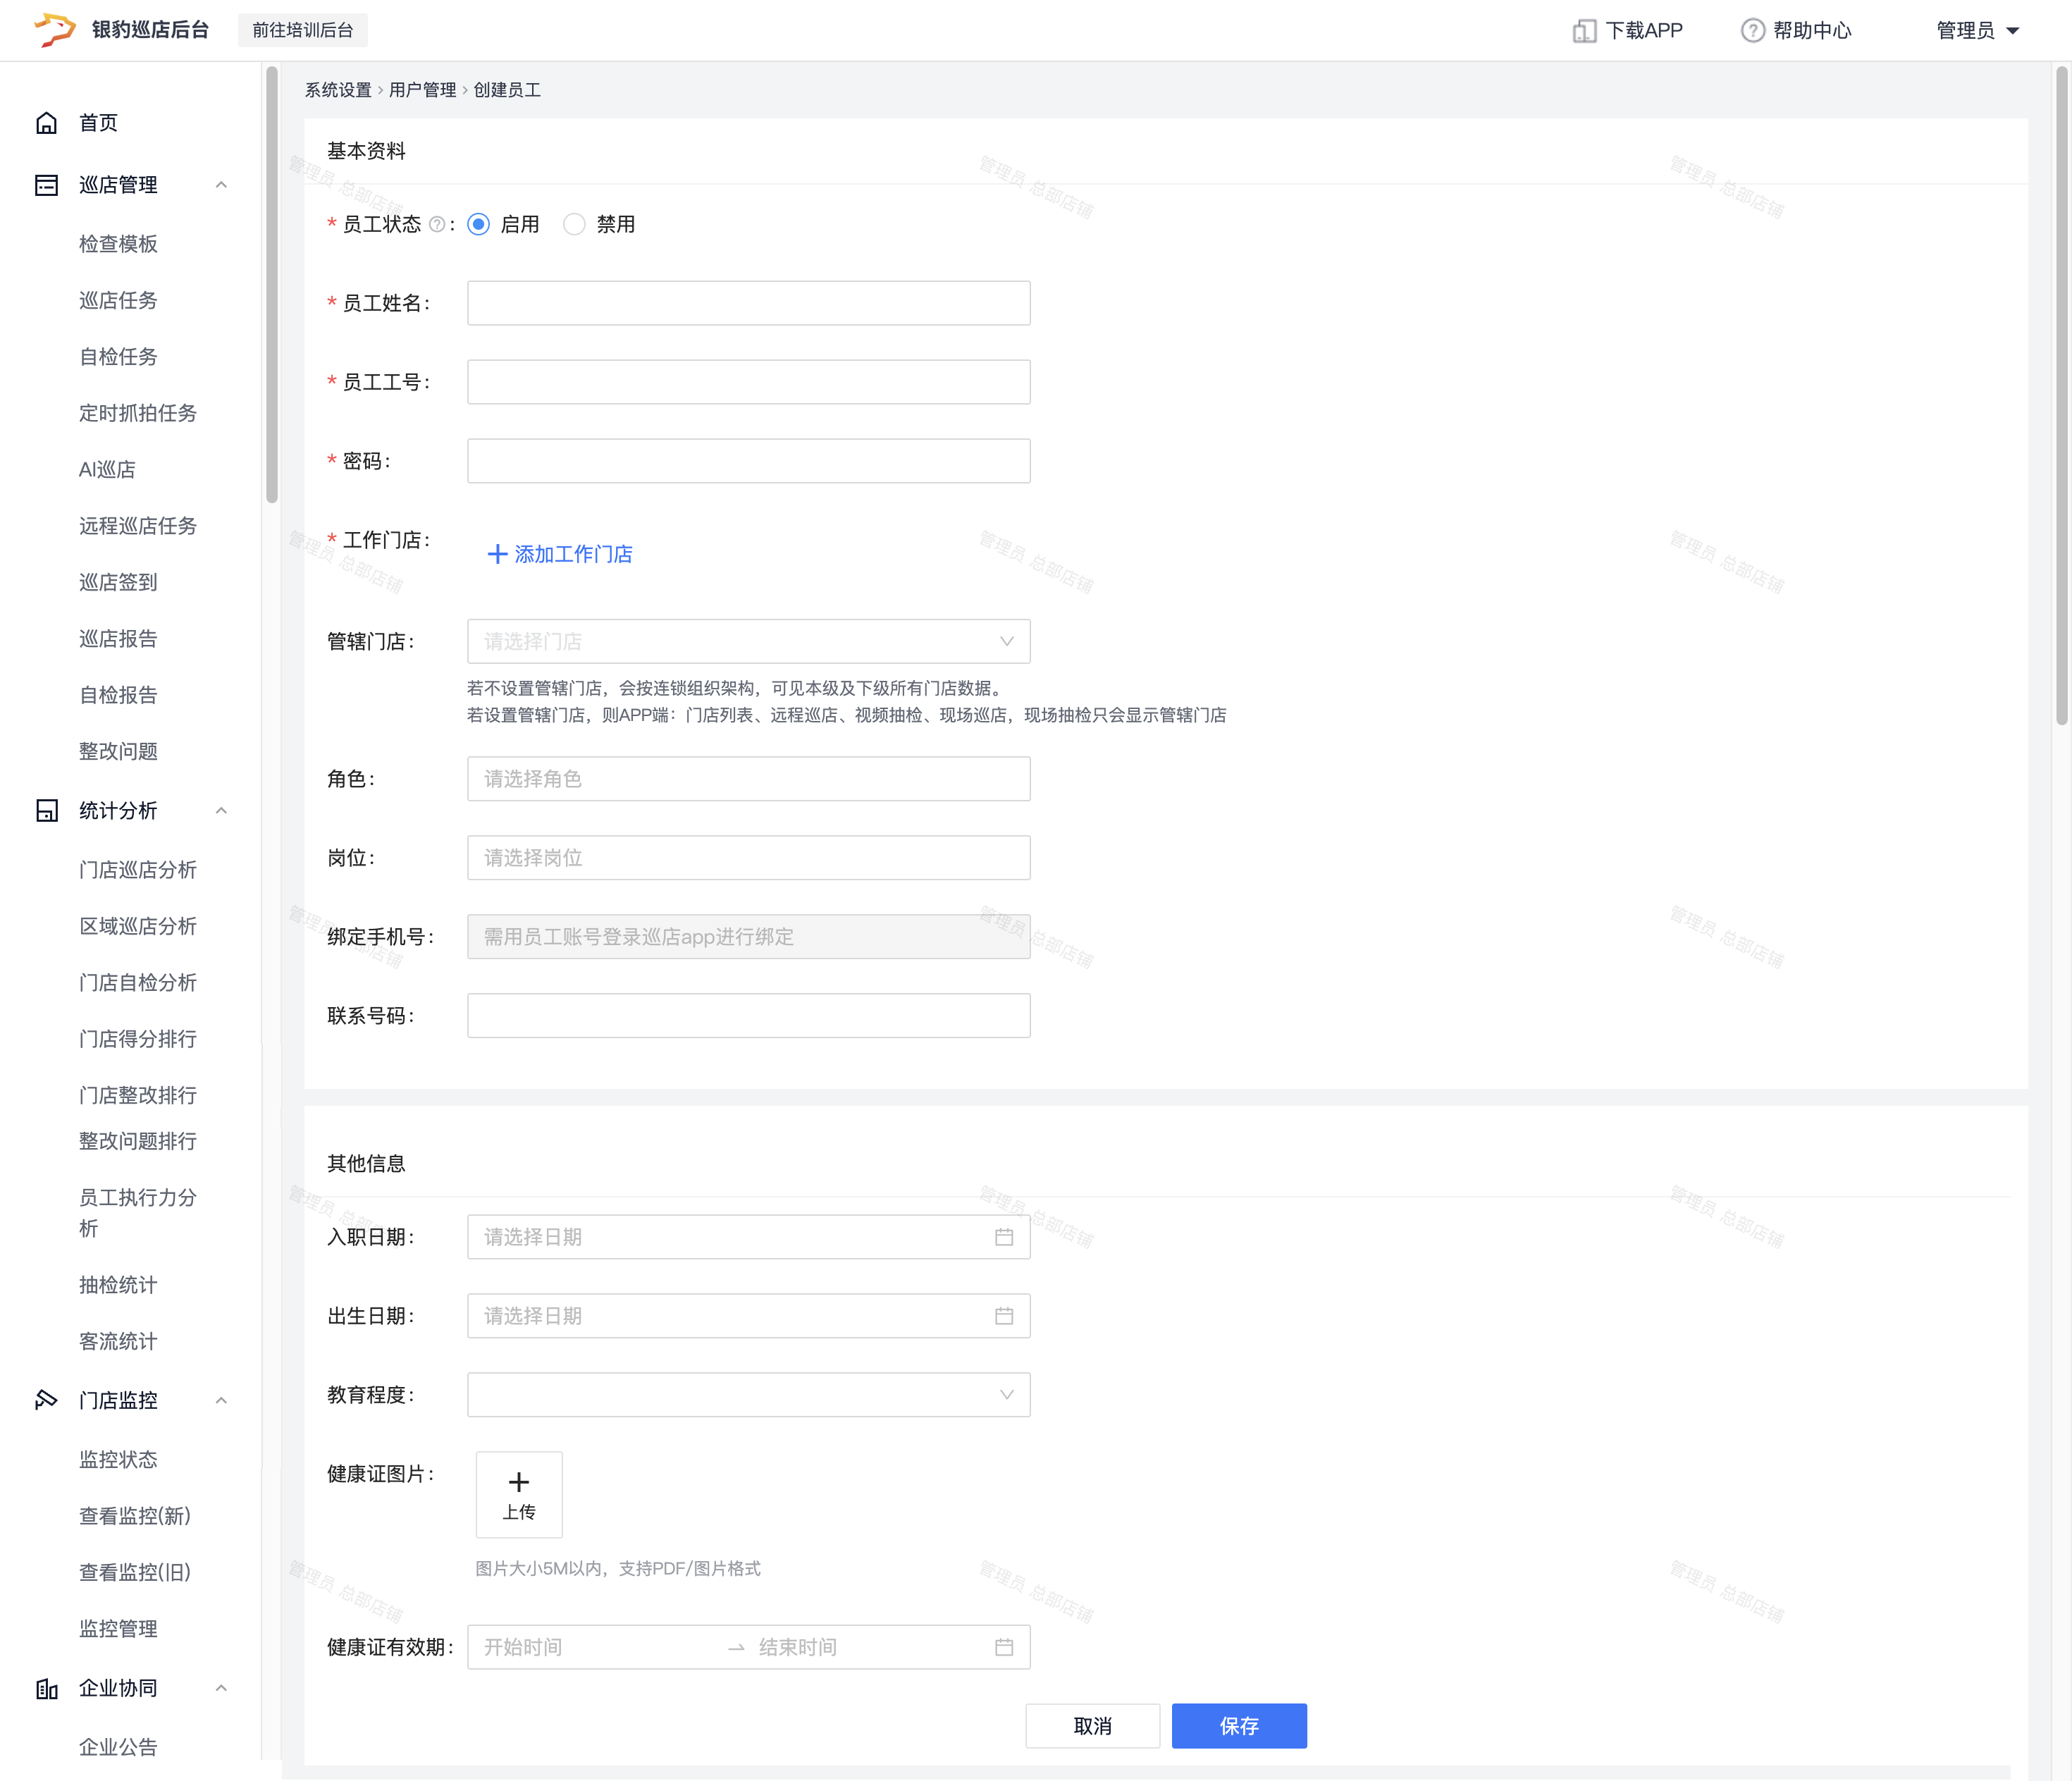Image resolution: width=2072 pixels, height=1781 pixels.
Task: Select the 禁用 radio button
Action: pyautogui.click(x=574, y=225)
